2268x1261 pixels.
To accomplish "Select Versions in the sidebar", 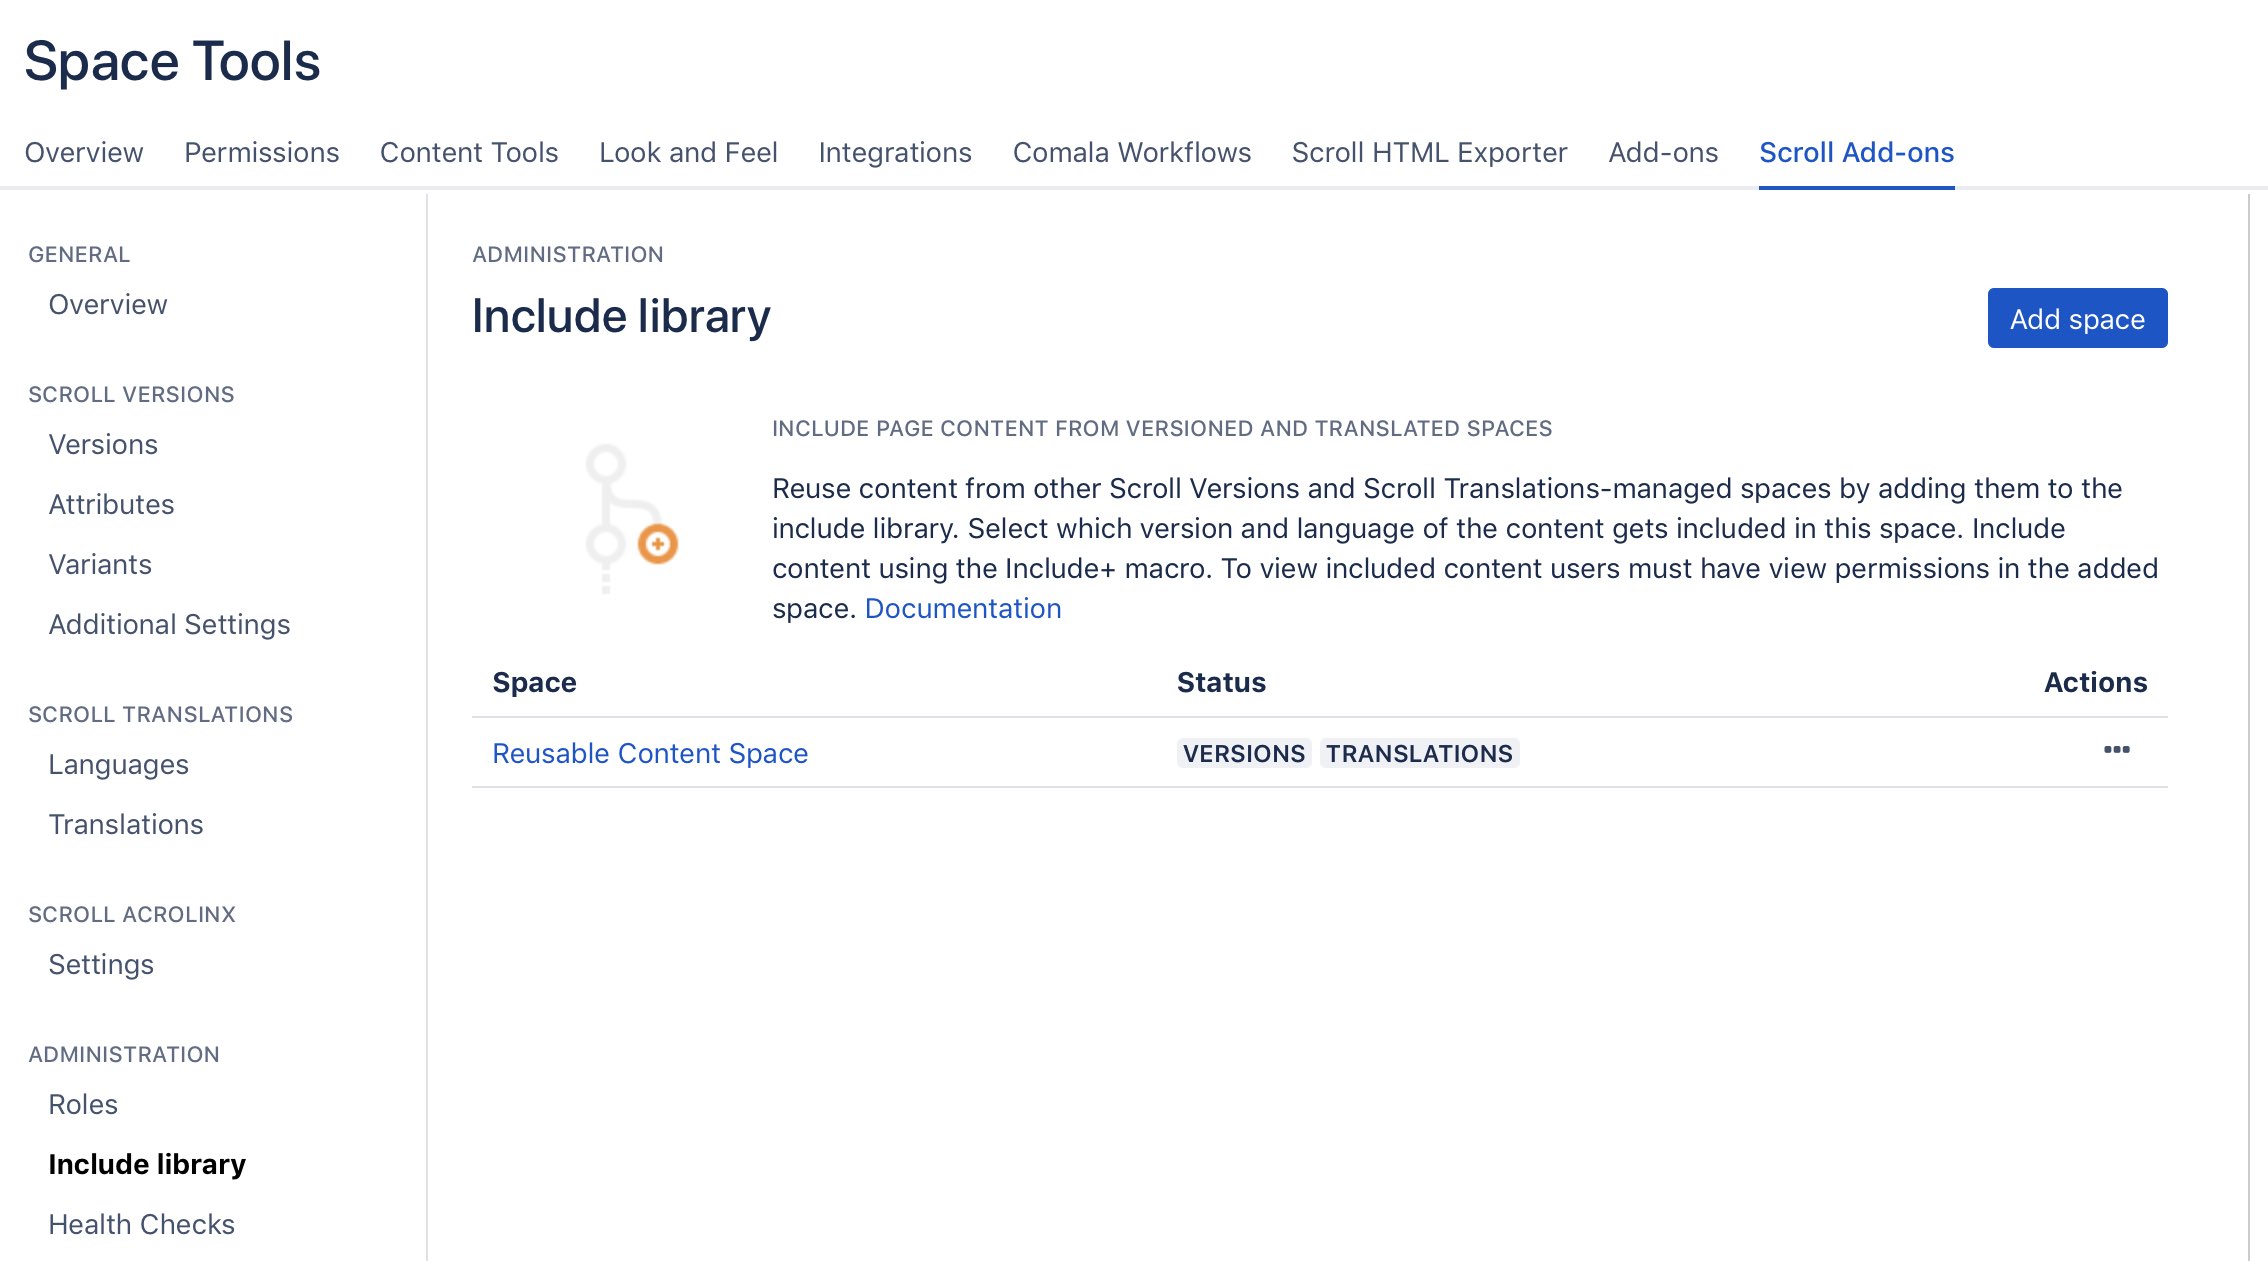I will tap(103, 444).
